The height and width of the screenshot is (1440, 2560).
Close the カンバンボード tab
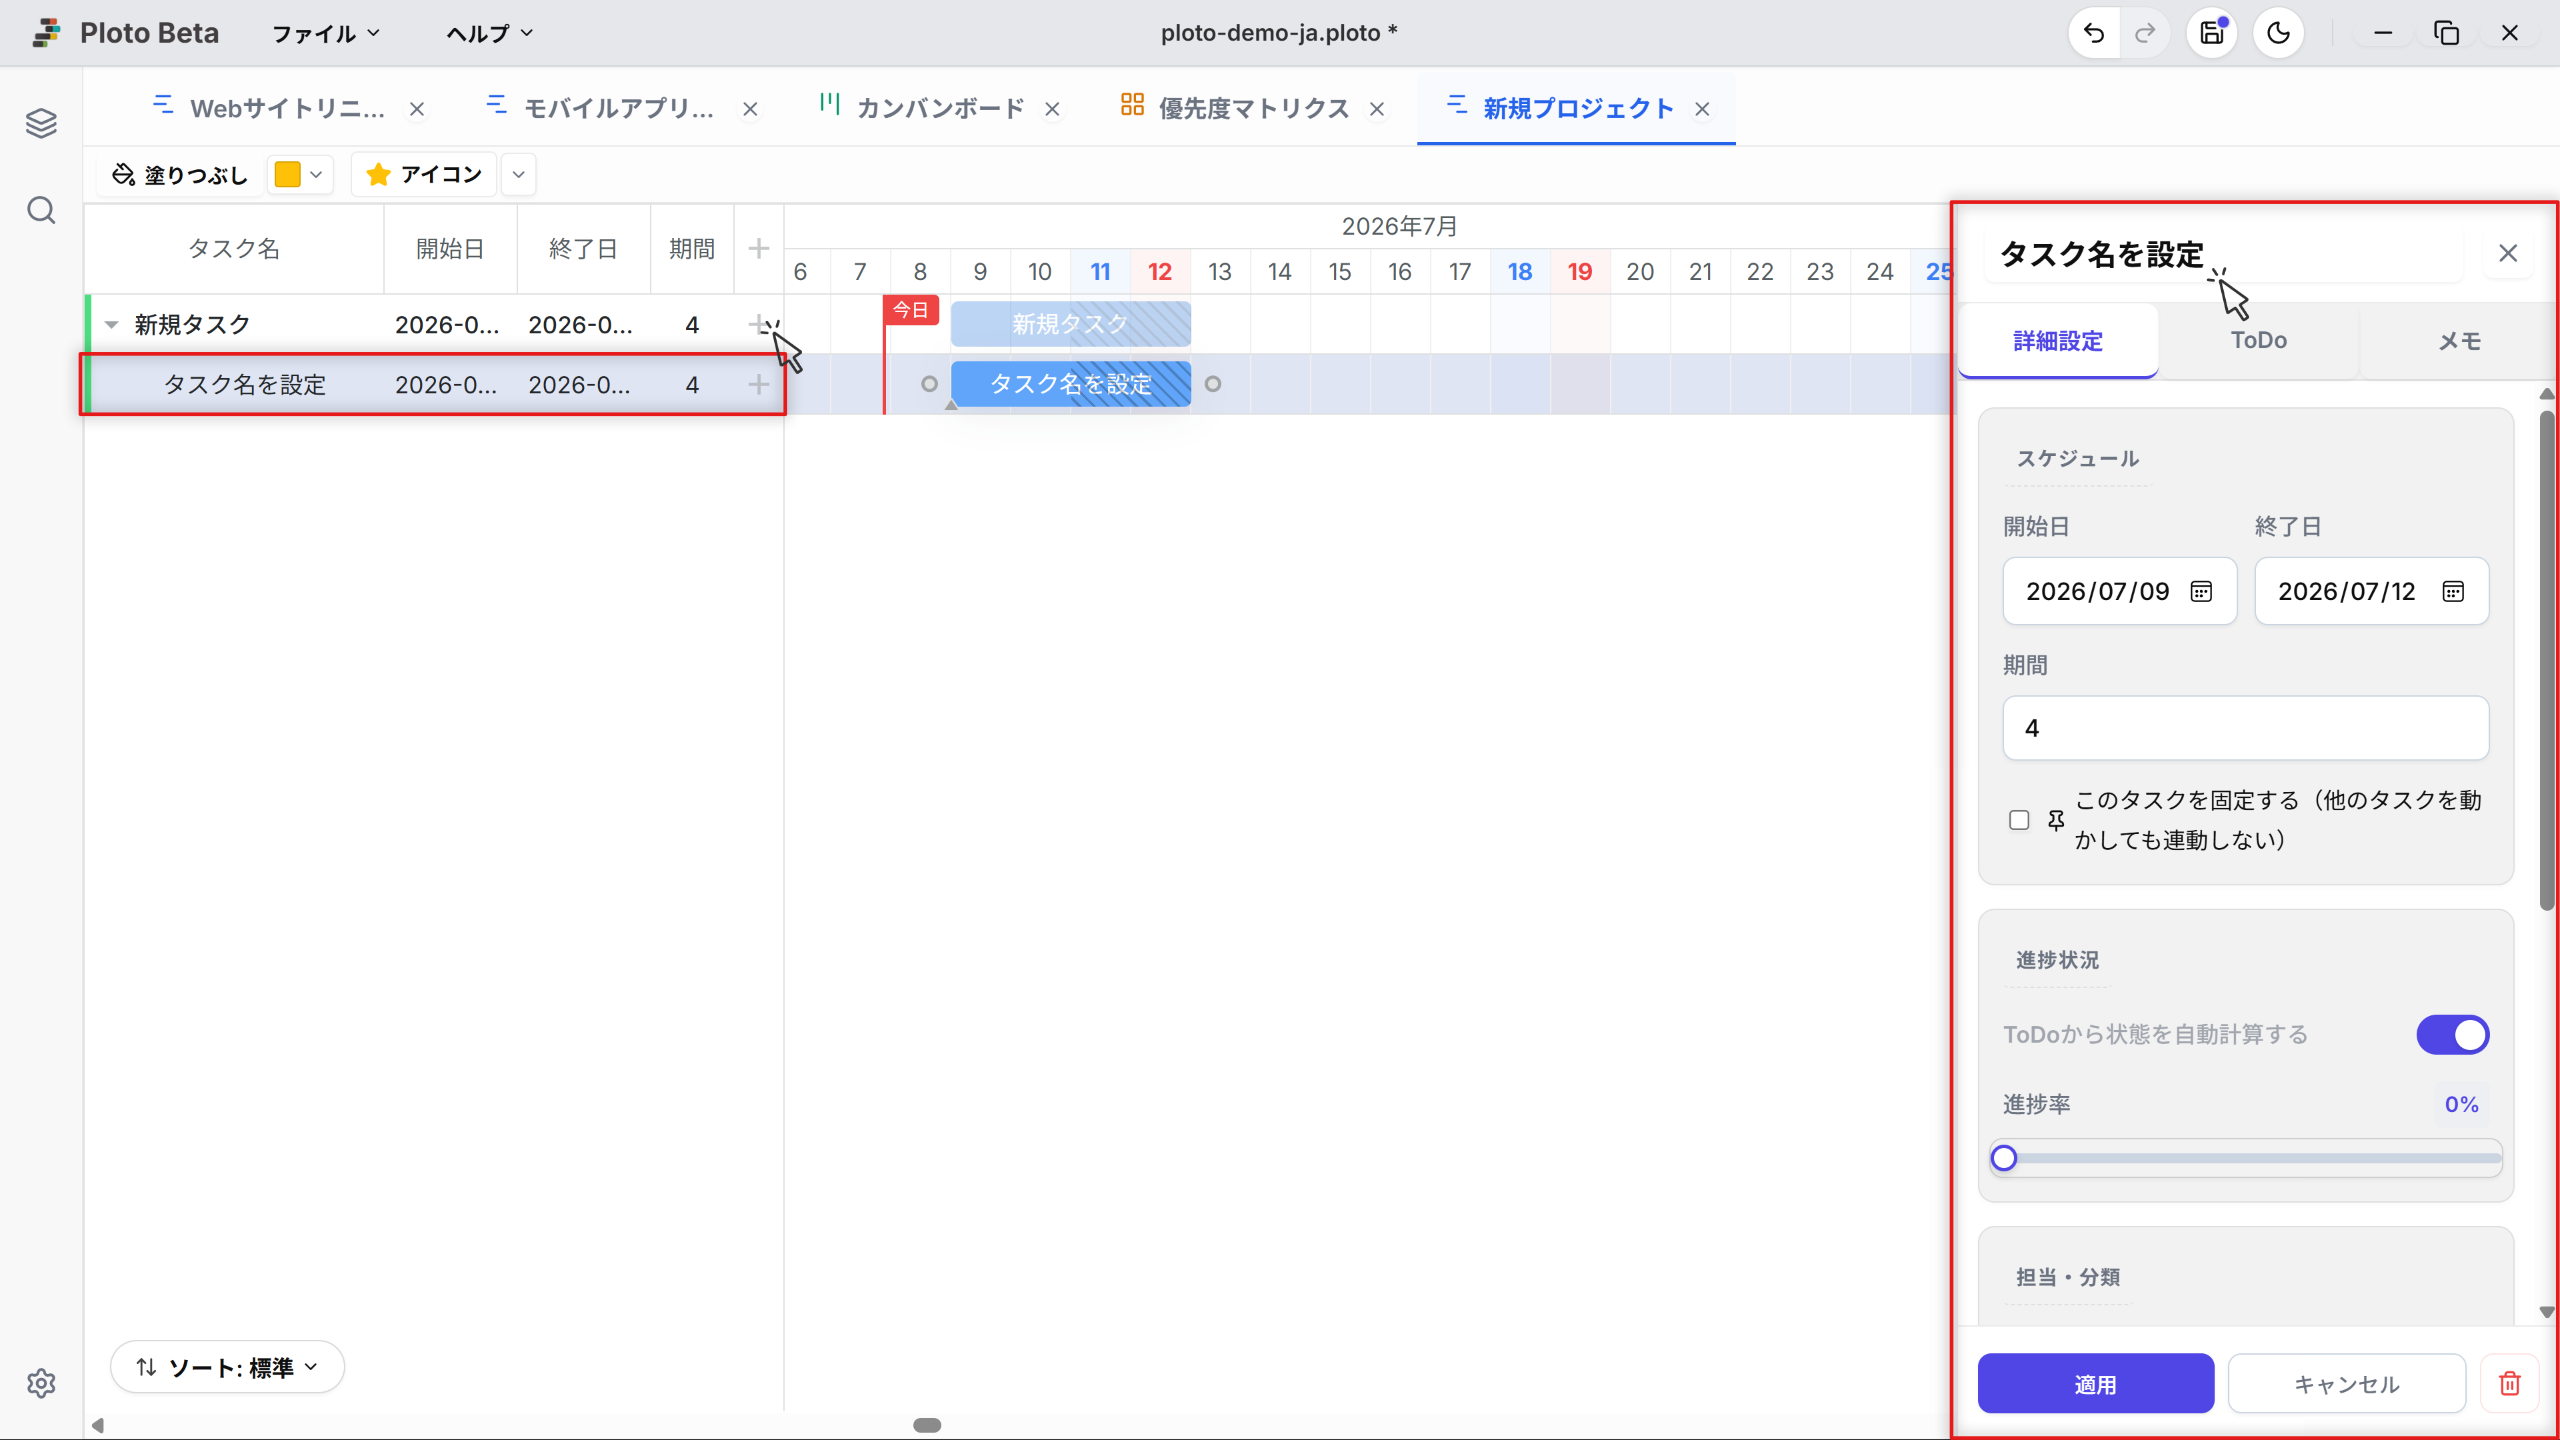(1052, 109)
